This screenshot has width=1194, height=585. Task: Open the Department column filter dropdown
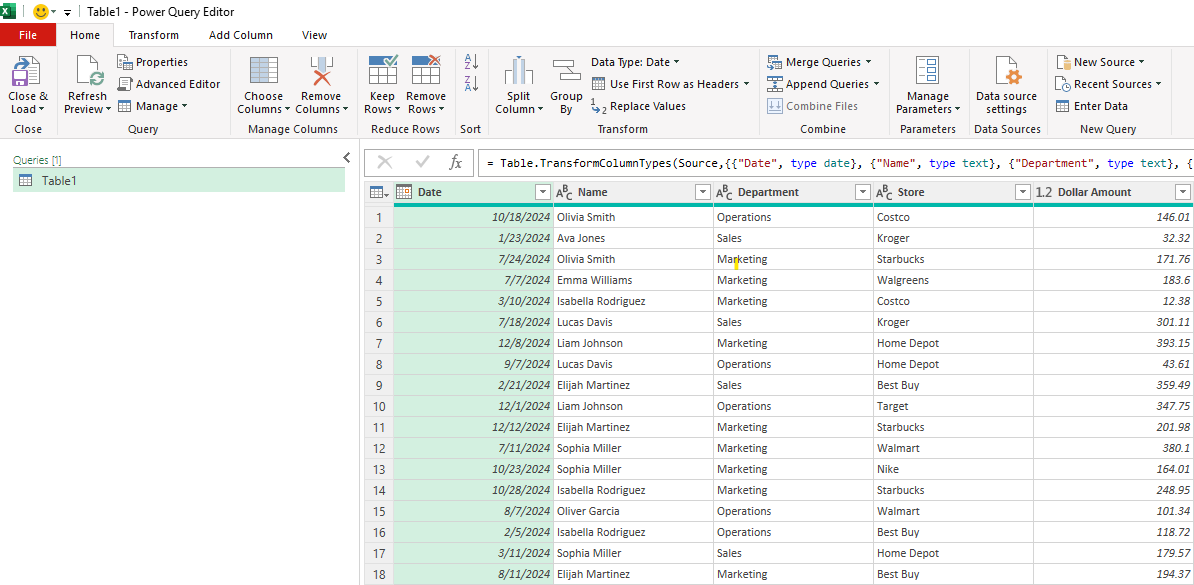point(863,193)
